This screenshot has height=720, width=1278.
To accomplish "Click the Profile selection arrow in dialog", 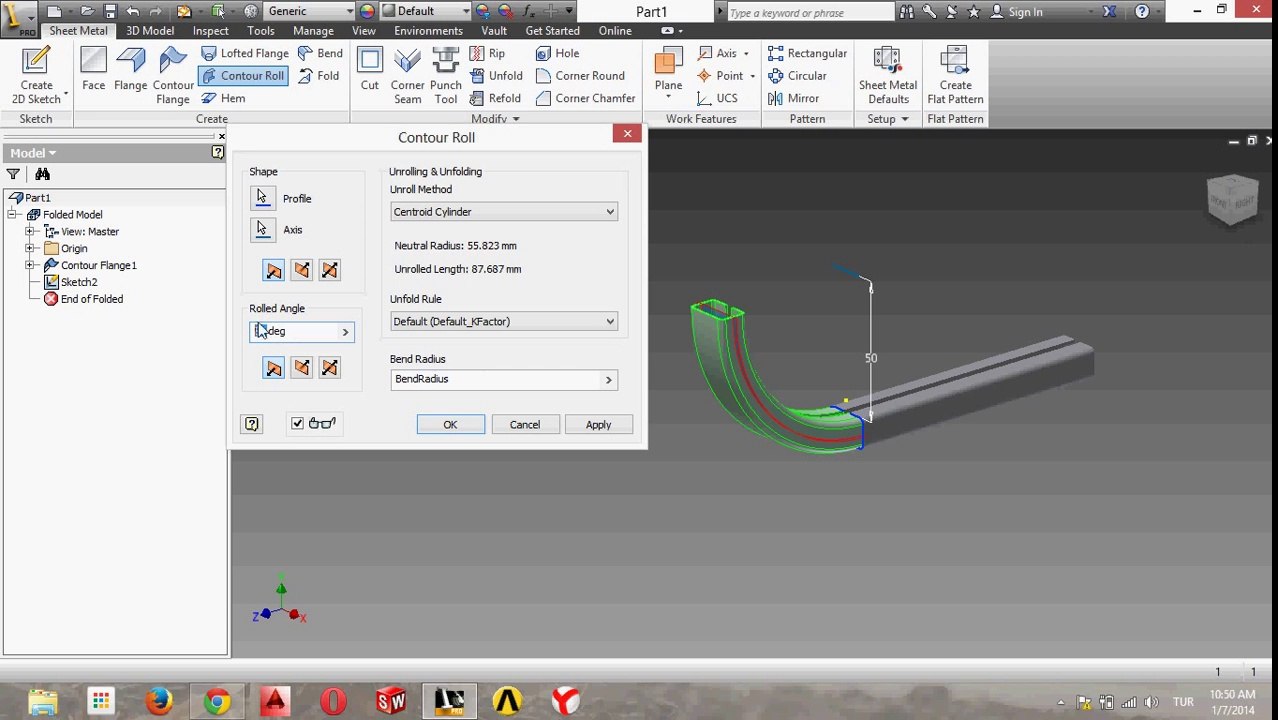I will tap(262, 198).
